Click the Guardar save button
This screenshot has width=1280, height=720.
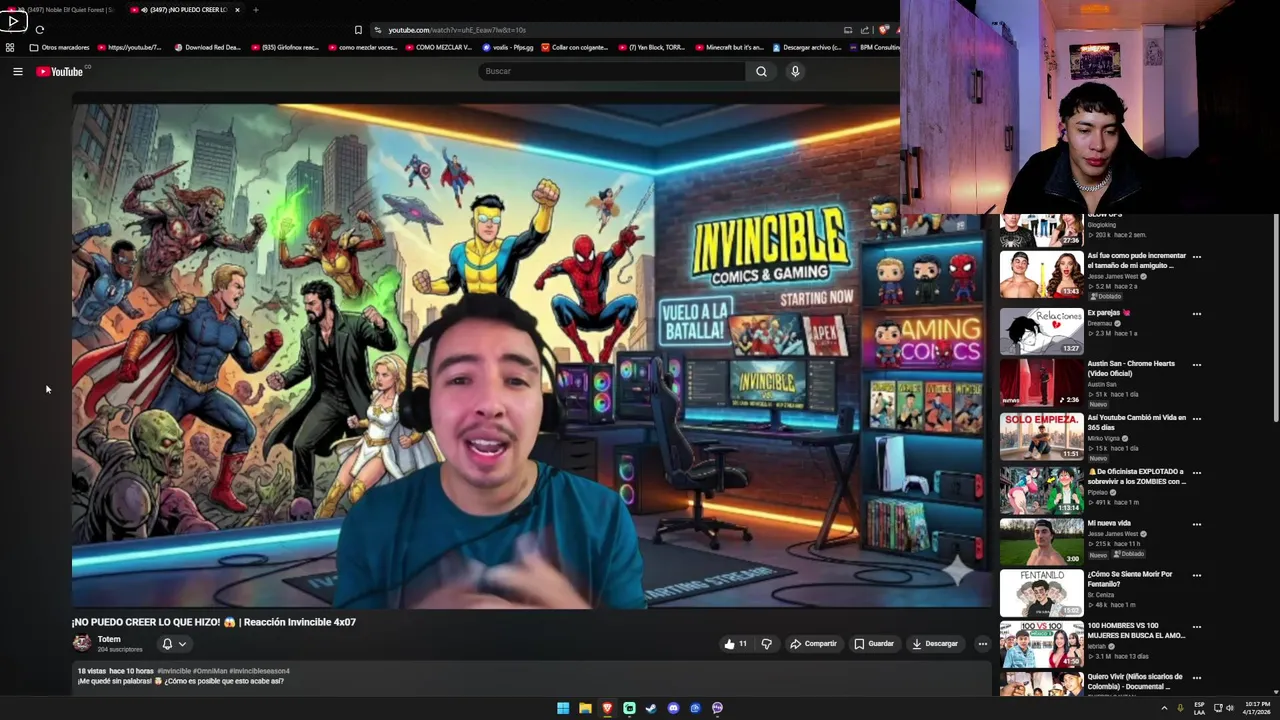click(x=874, y=644)
